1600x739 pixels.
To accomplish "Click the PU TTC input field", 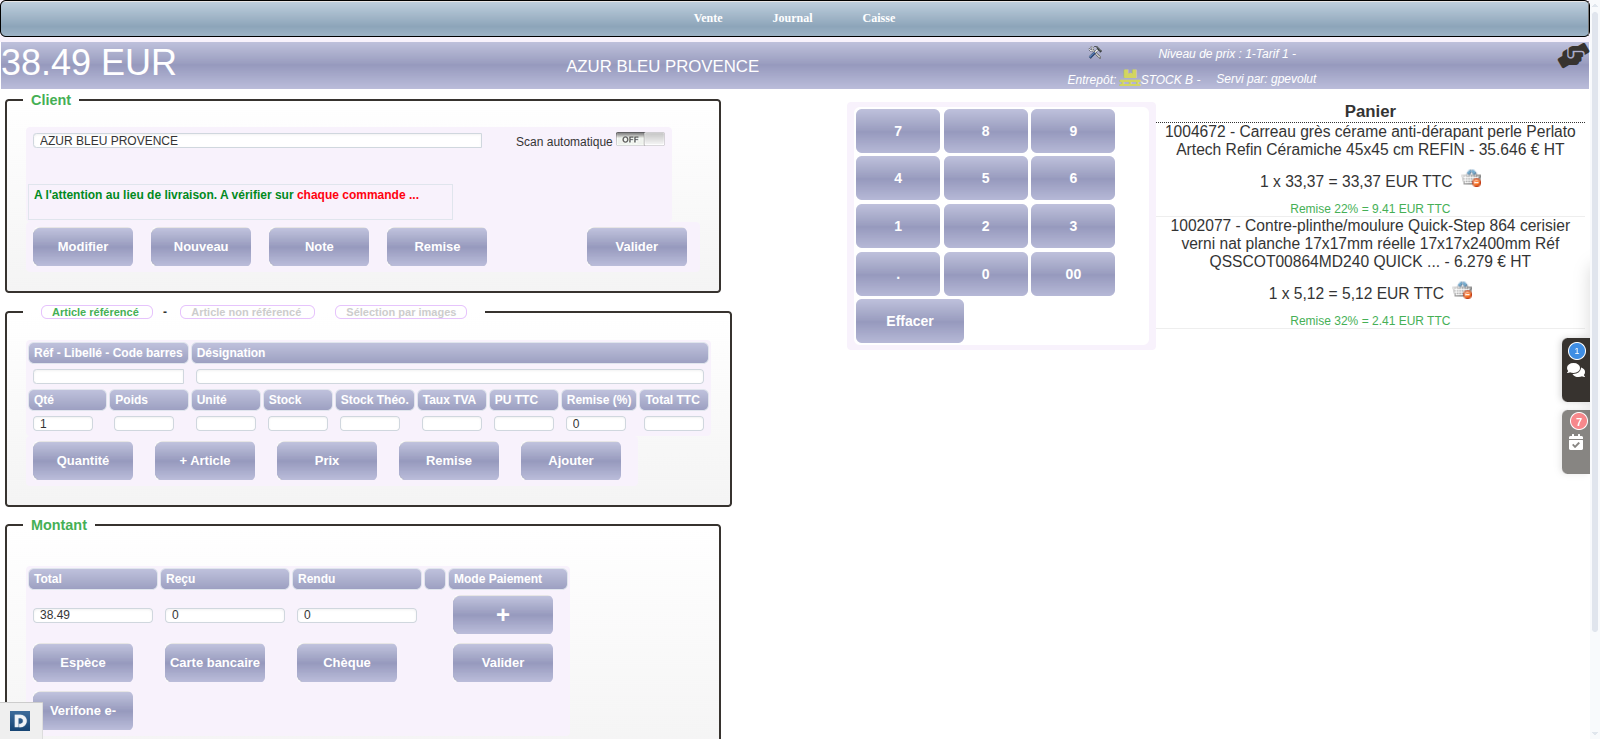I will coord(524,424).
